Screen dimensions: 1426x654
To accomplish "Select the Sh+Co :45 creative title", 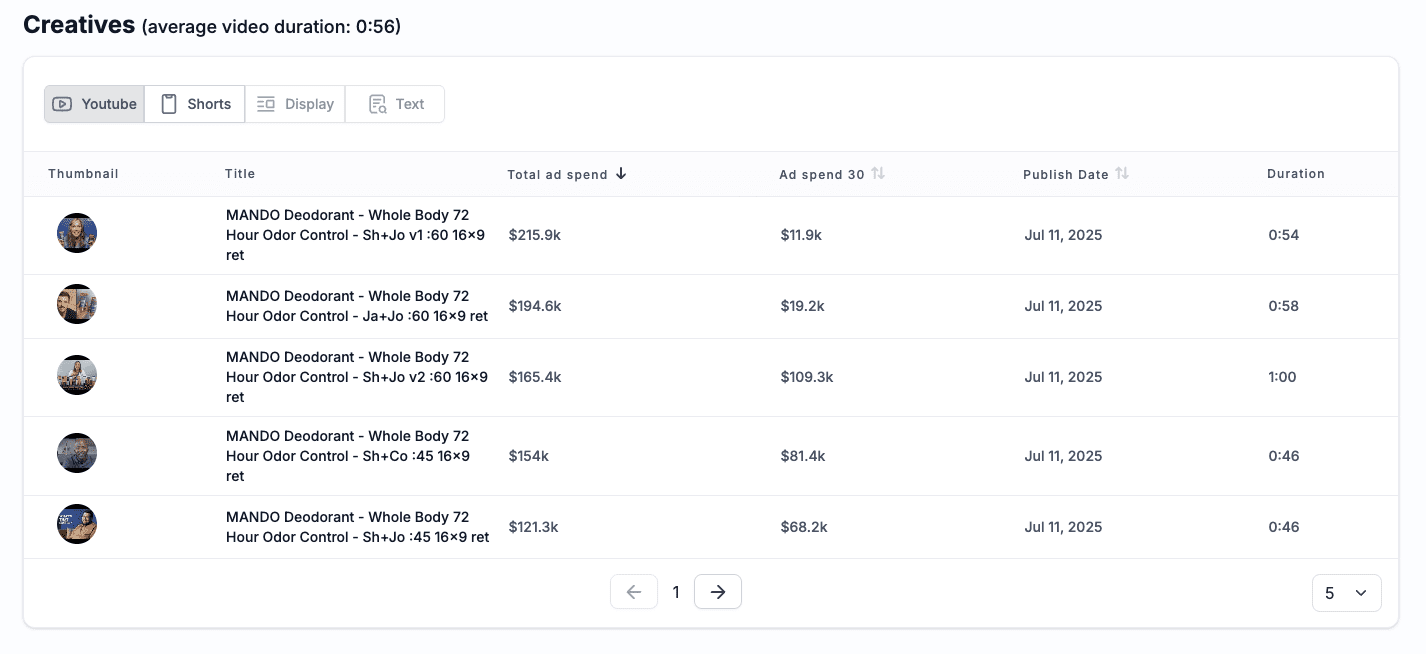I will pos(347,456).
